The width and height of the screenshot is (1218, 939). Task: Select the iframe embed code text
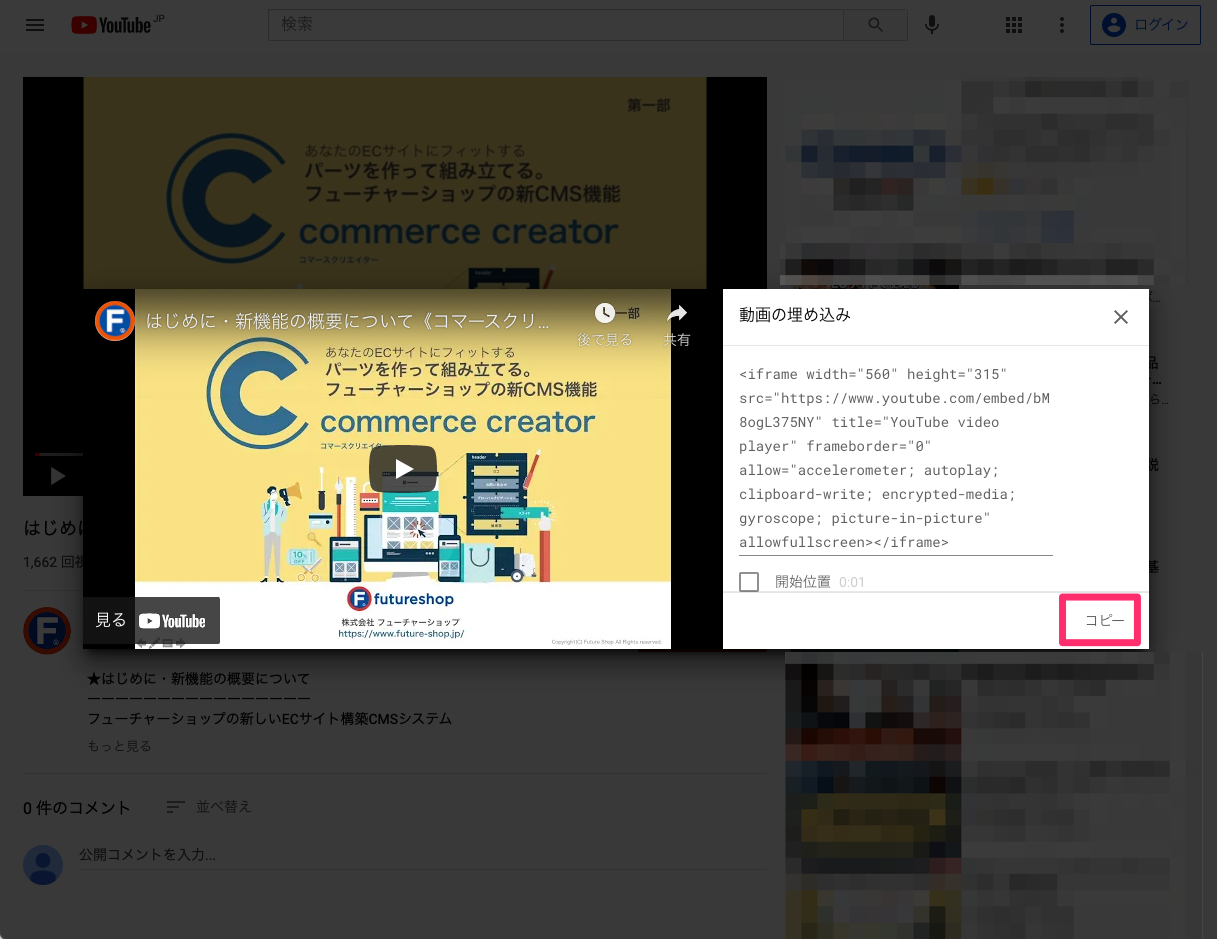point(896,458)
